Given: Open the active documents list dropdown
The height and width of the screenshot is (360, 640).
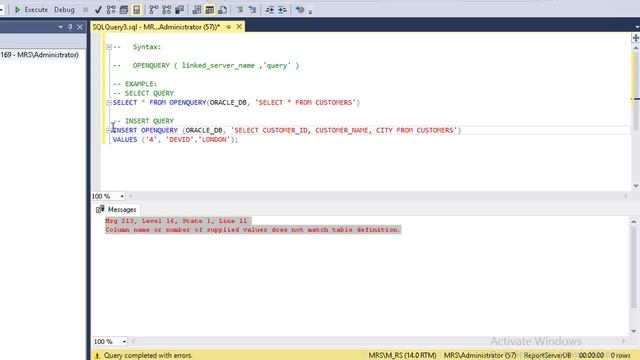Looking at the screenshot, I should [x=637, y=27].
